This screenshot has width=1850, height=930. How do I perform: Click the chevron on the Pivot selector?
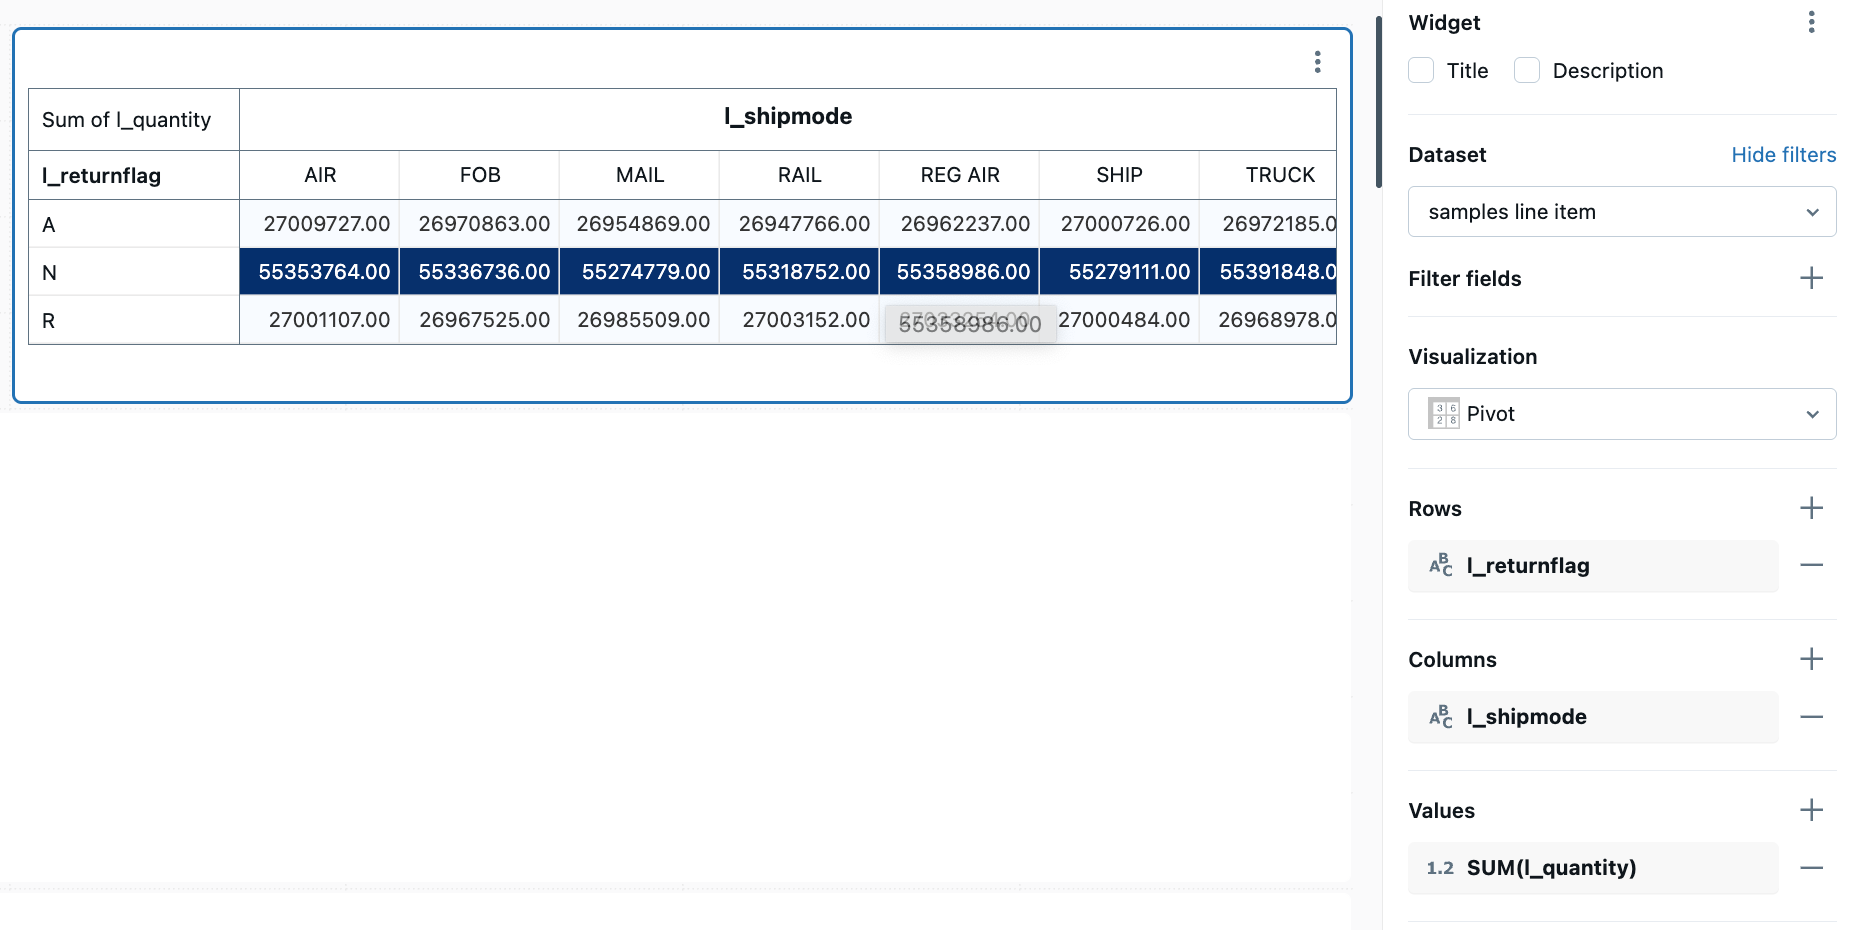pyautogui.click(x=1811, y=413)
